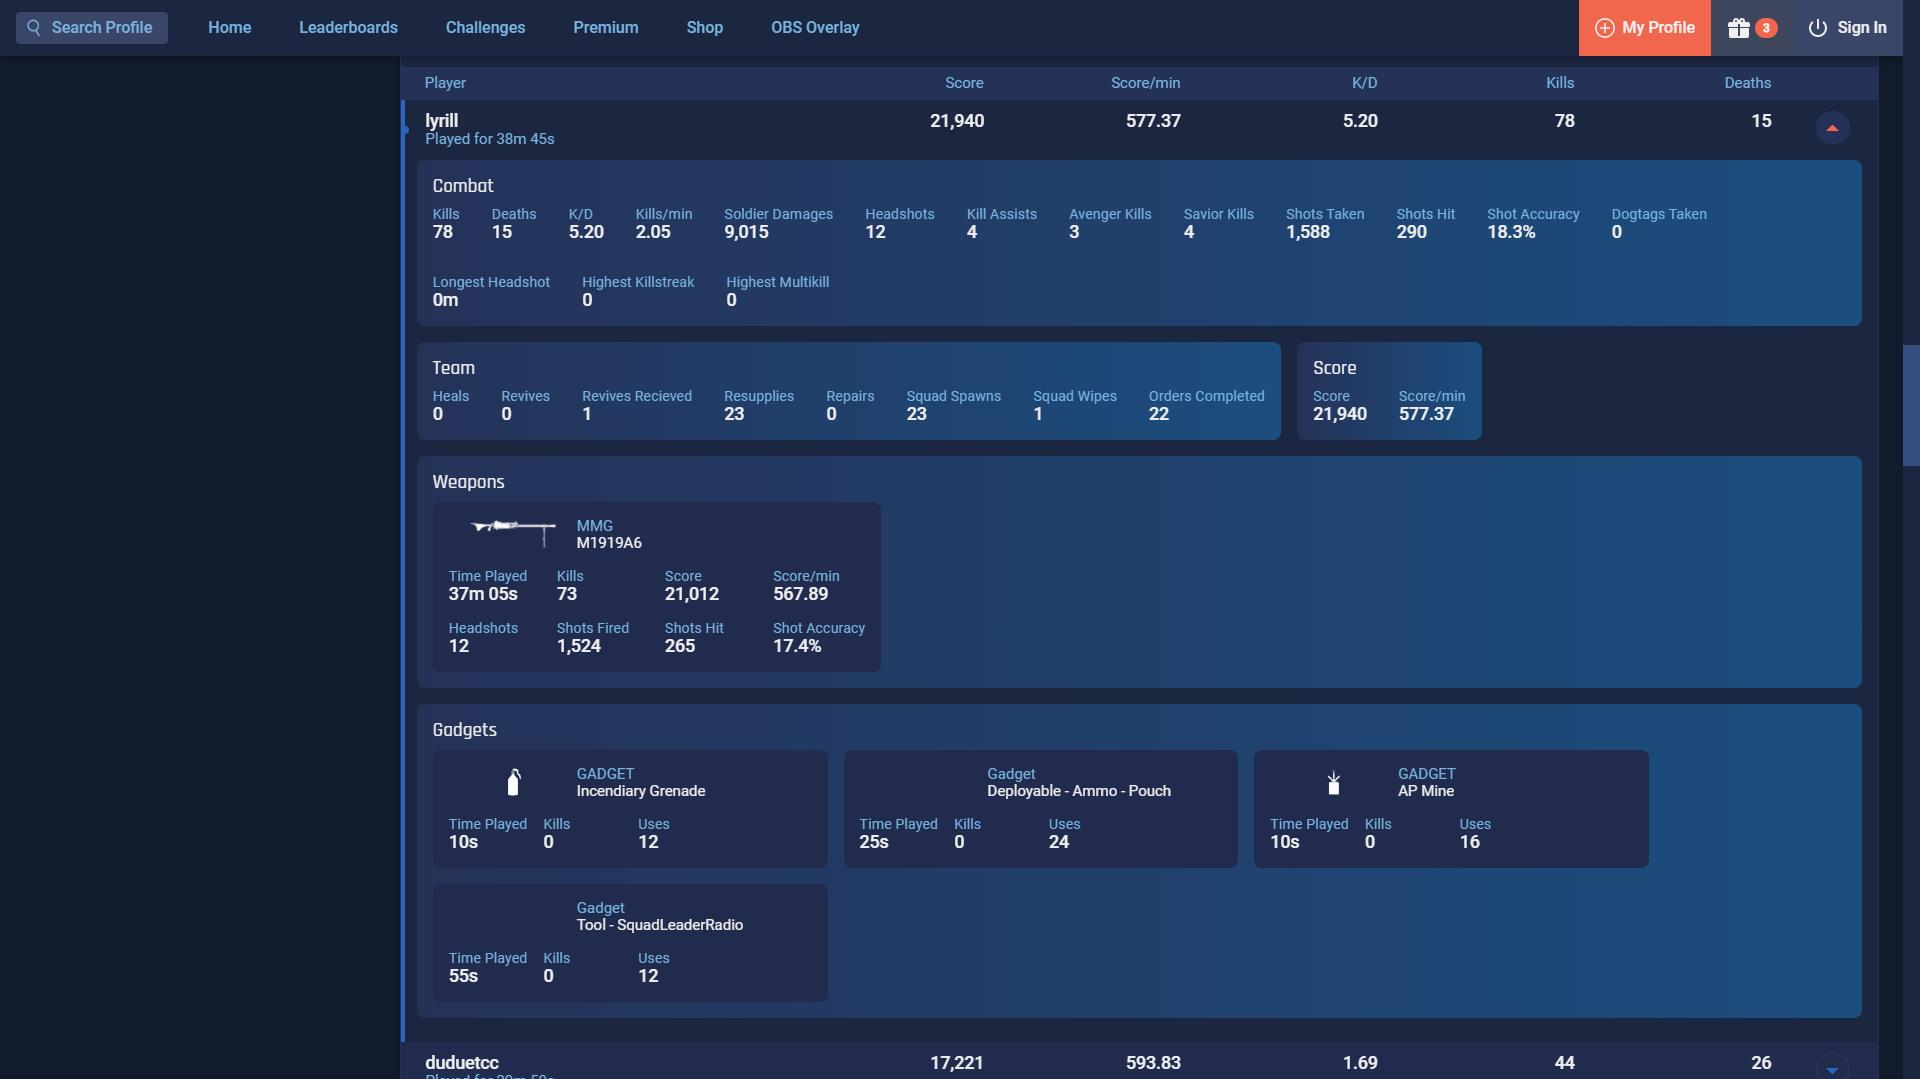Click the AP Mine gadget name
This screenshot has width=1920, height=1079.
[x=1426, y=791]
